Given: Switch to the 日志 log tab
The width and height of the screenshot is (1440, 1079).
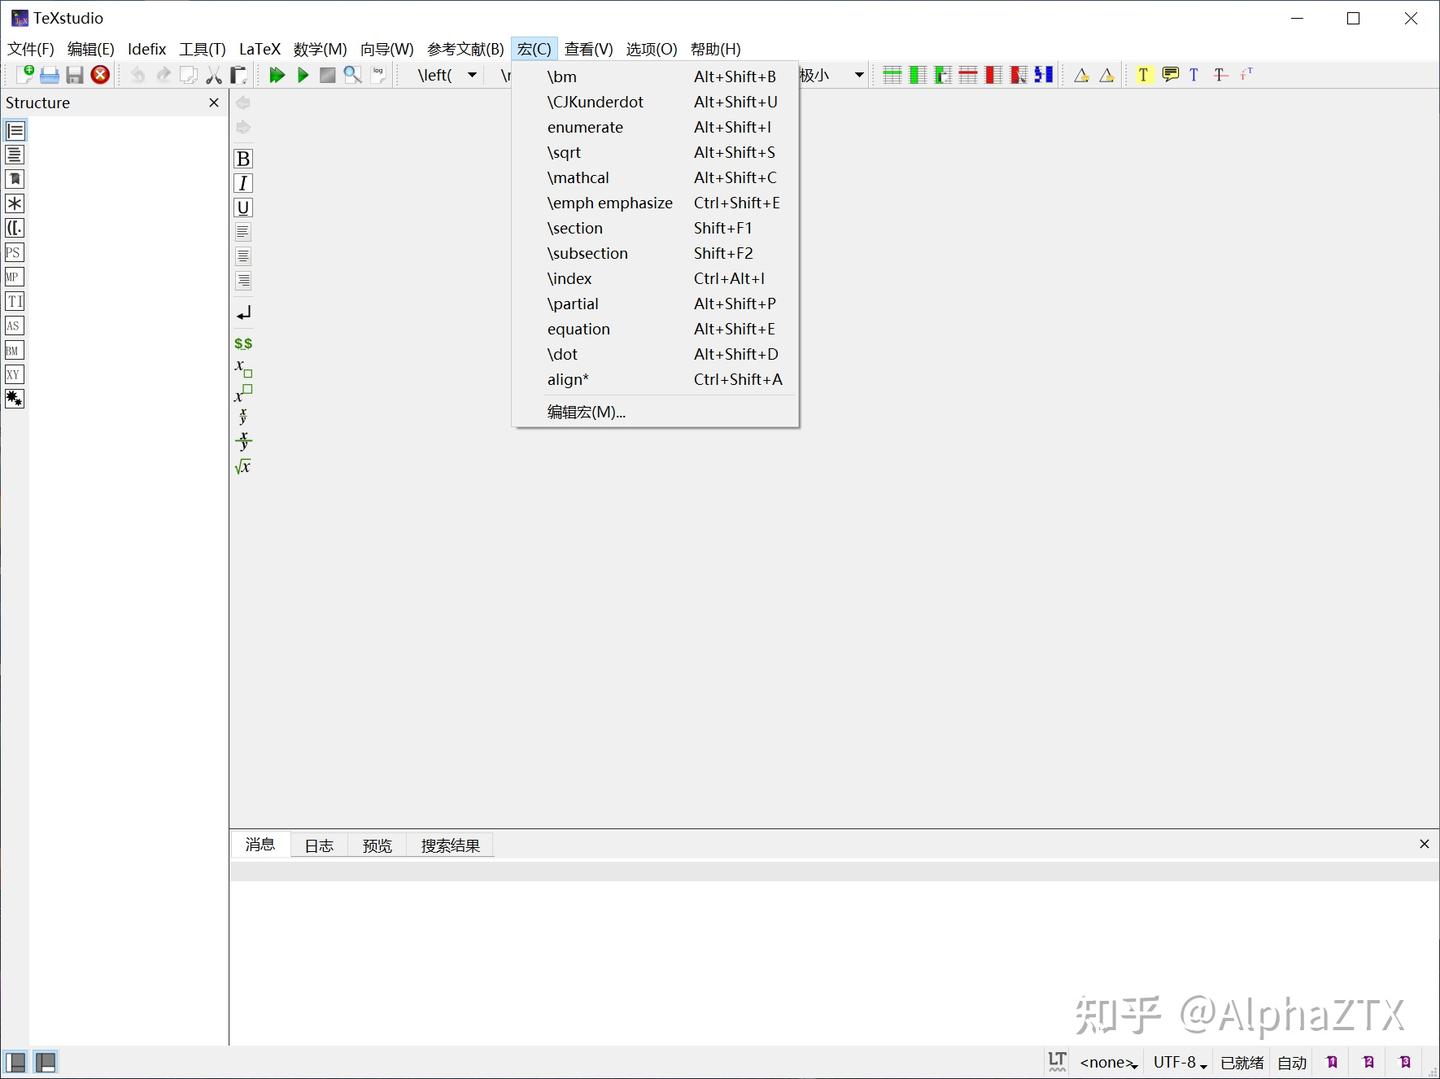Looking at the screenshot, I should coord(318,845).
